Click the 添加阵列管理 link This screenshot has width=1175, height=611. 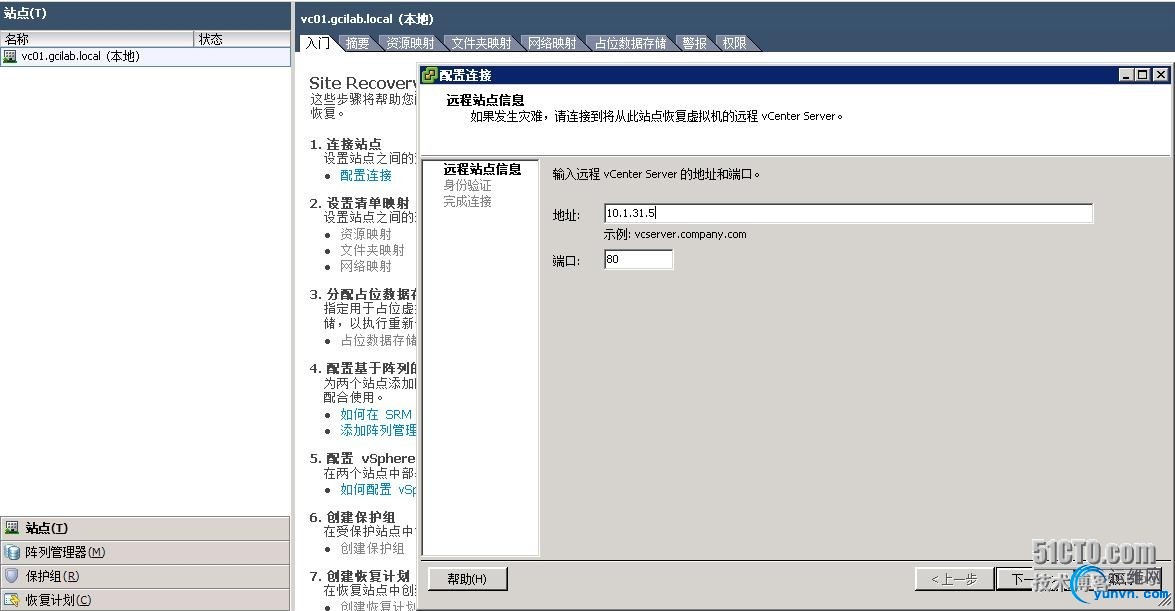378,430
